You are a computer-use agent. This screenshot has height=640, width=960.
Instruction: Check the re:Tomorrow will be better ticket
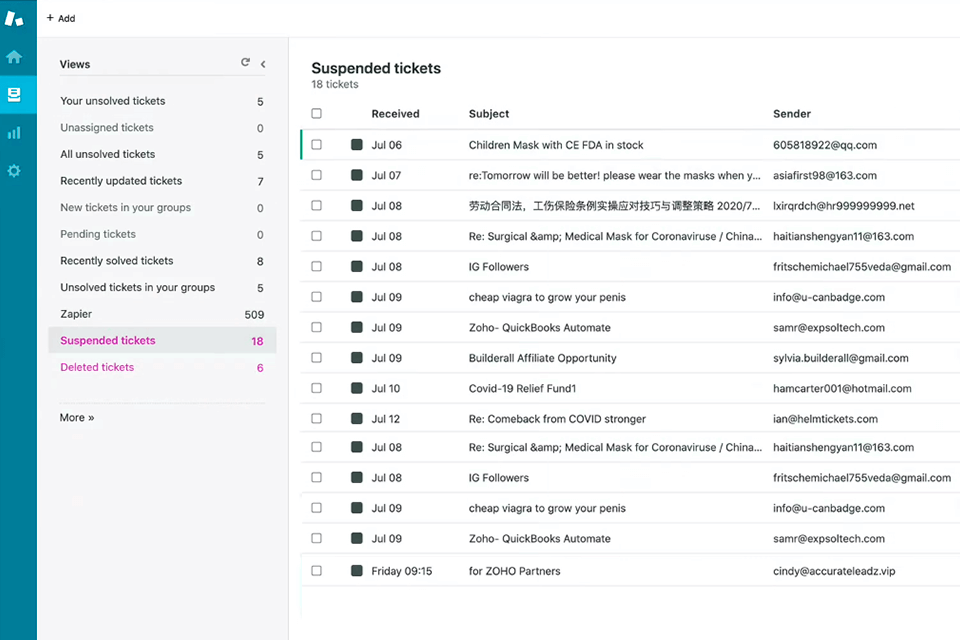click(x=317, y=175)
